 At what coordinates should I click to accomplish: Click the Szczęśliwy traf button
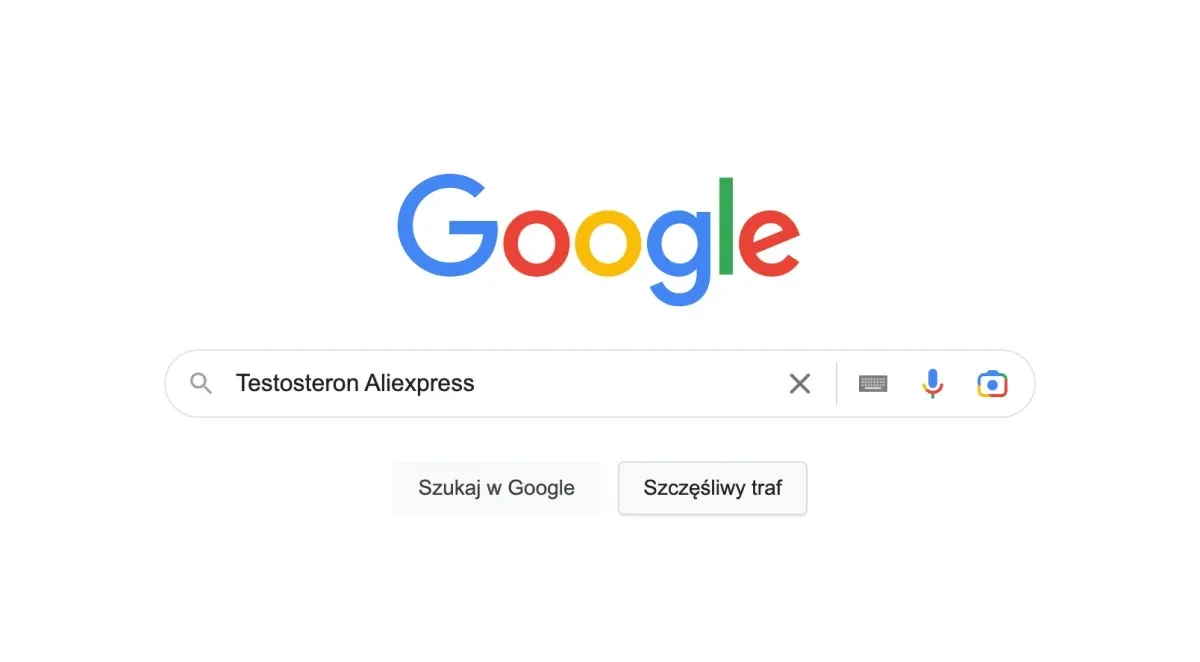pyautogui.click(x=713, y=488)
